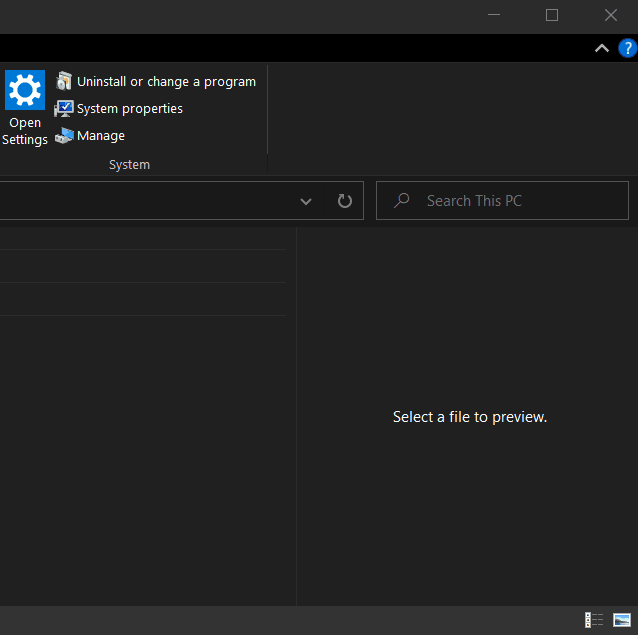Collapse the ribbon with the up chevron
Viewport: 638px width, 635px height.
tap(602, 48)
